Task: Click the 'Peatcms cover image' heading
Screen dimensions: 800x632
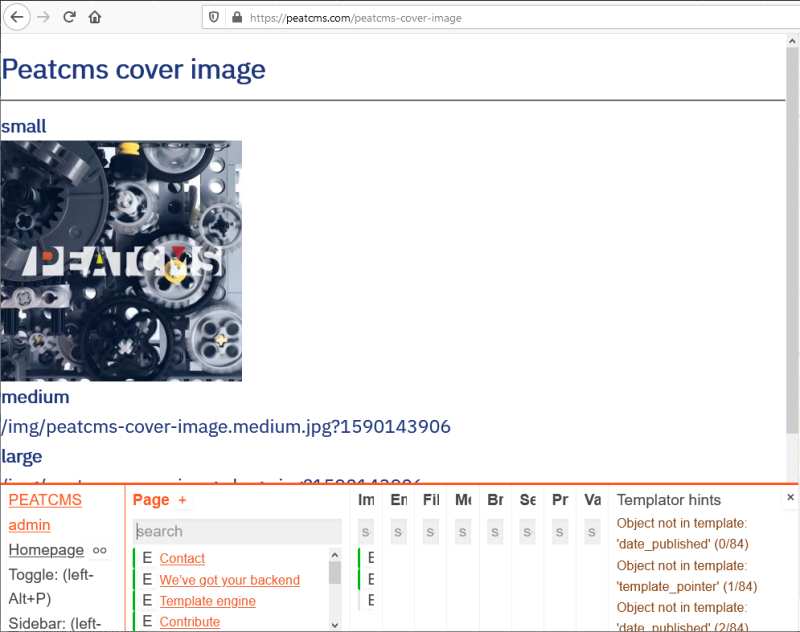Action: click(x=134, y=69)
